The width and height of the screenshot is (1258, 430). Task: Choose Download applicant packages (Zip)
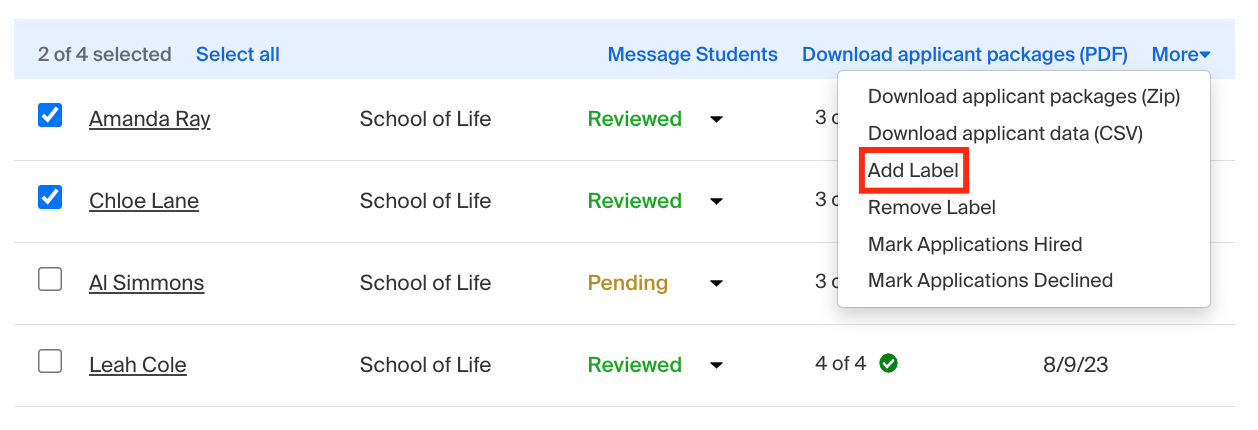click(x=1024, y=97)
